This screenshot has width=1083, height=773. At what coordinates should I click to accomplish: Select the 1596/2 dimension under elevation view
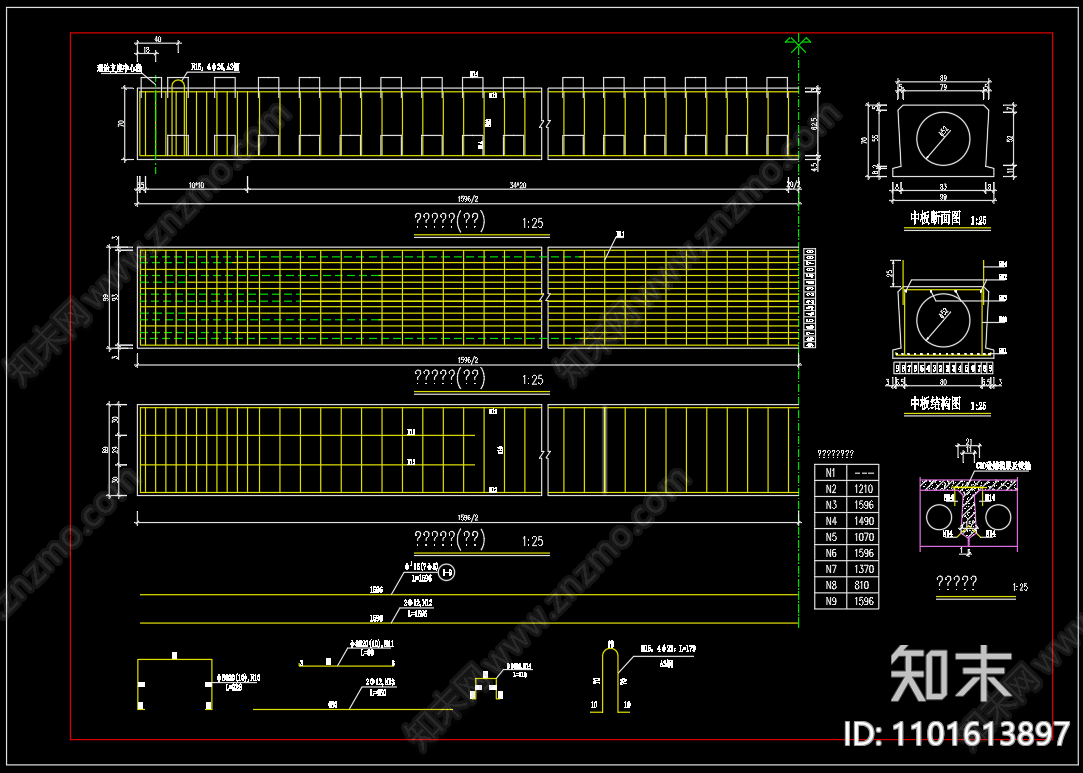coord(468,199)
